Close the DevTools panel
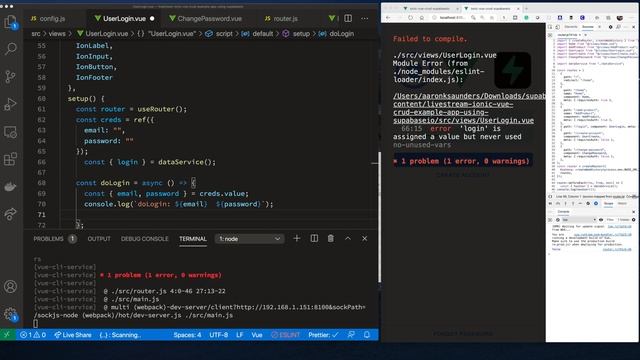 [x=633, y=27]
